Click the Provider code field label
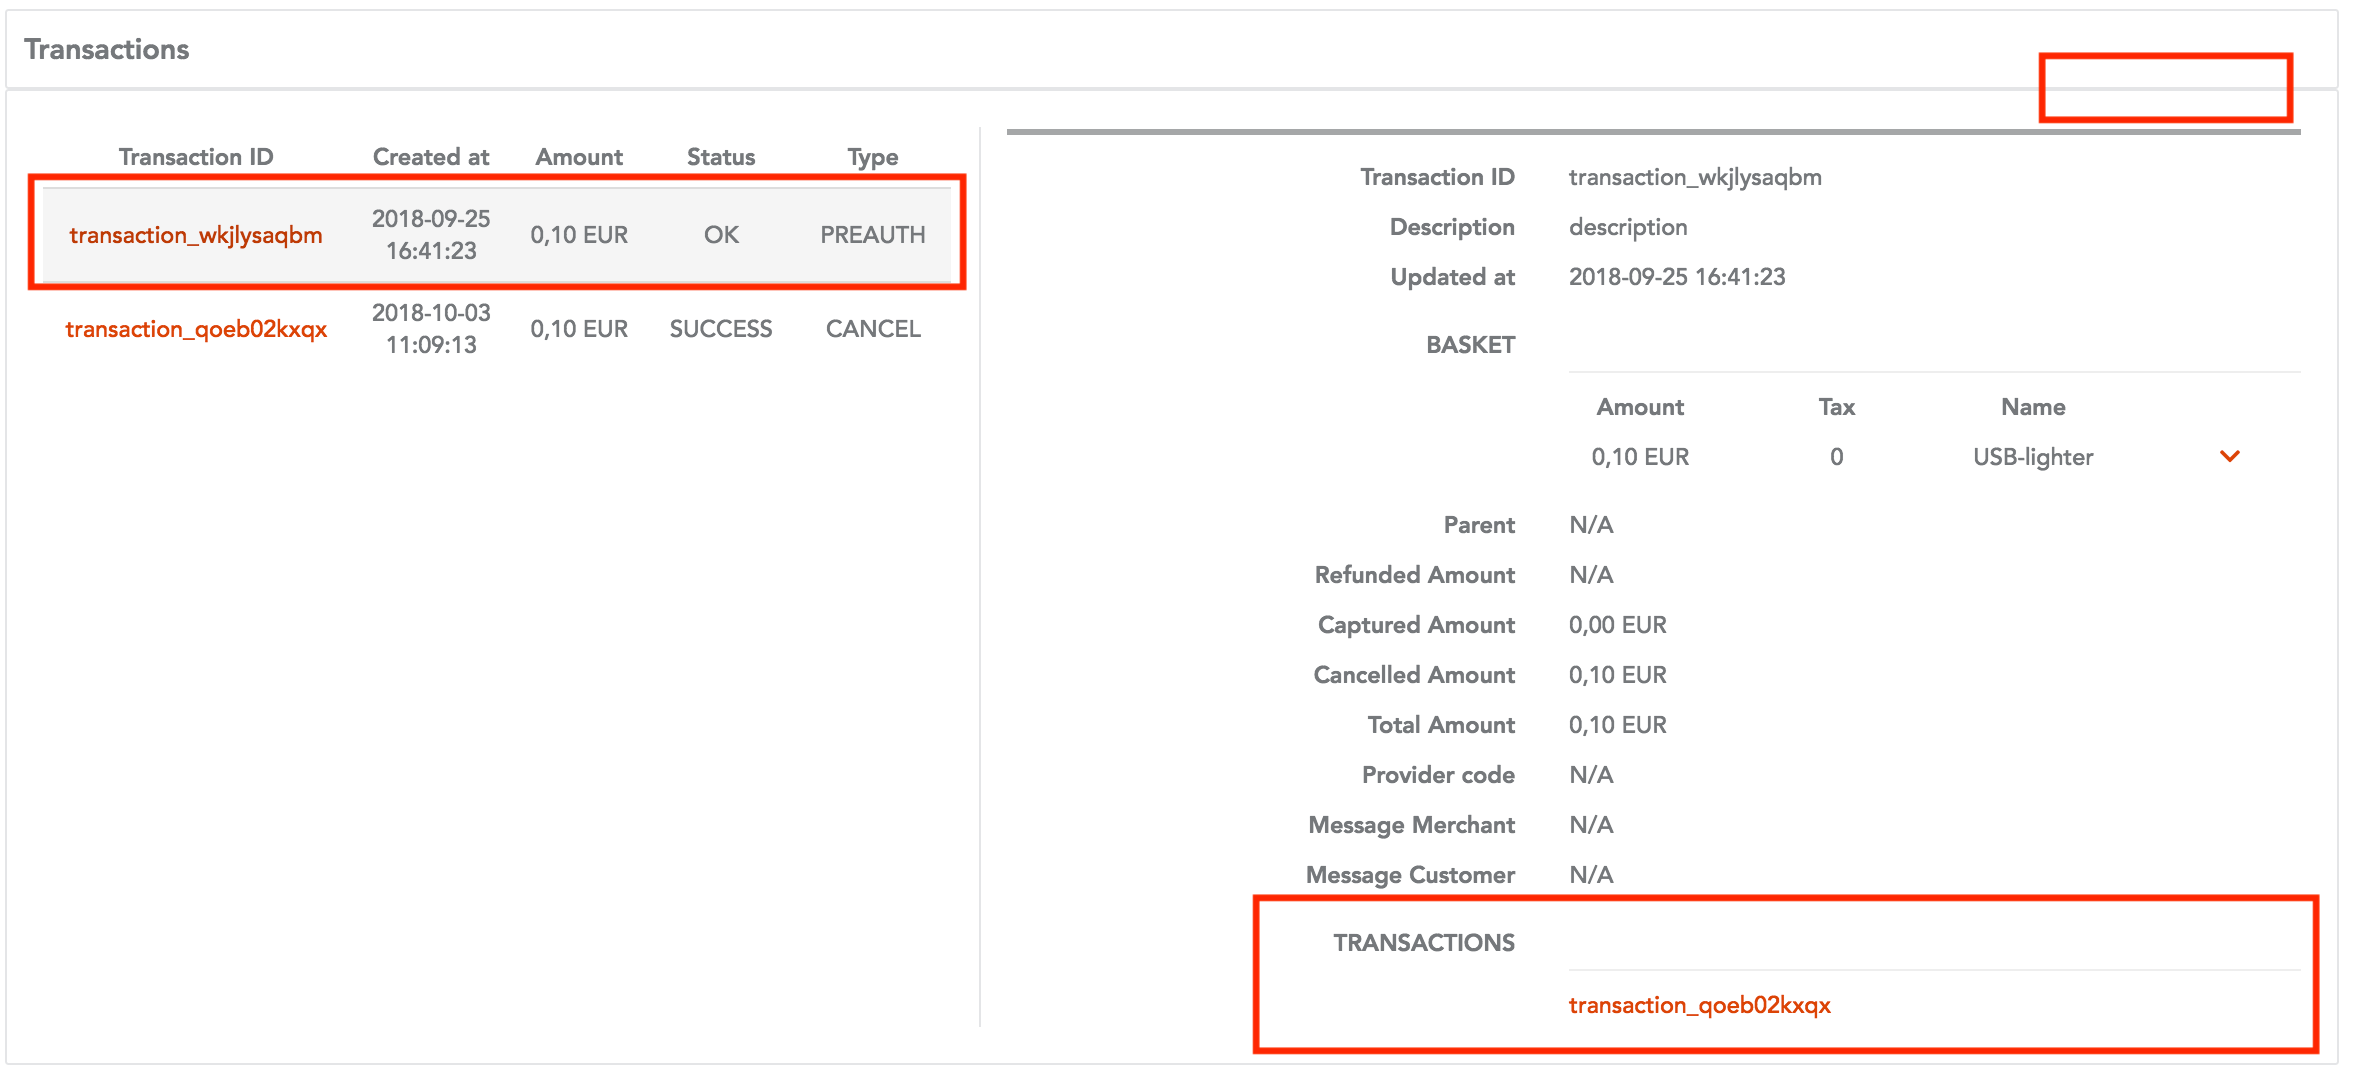This screenshot has width=2353, height=1080. [1438, 775]
